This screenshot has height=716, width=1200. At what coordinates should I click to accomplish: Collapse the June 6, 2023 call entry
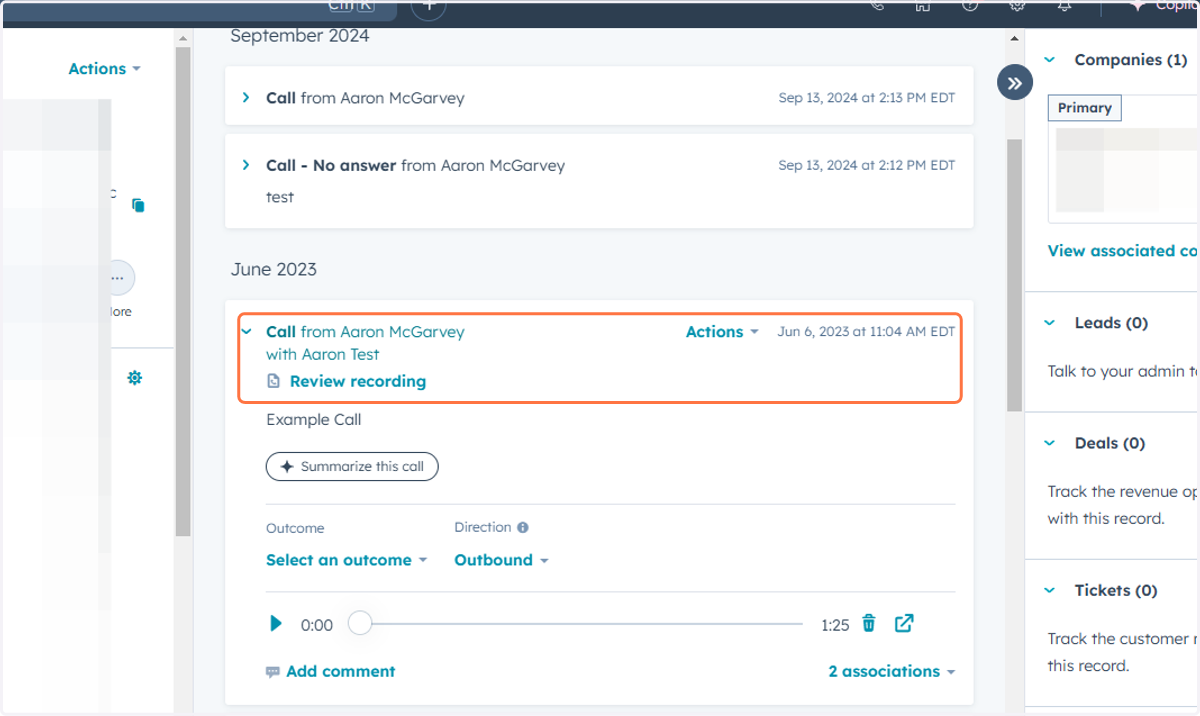(246, 332)
